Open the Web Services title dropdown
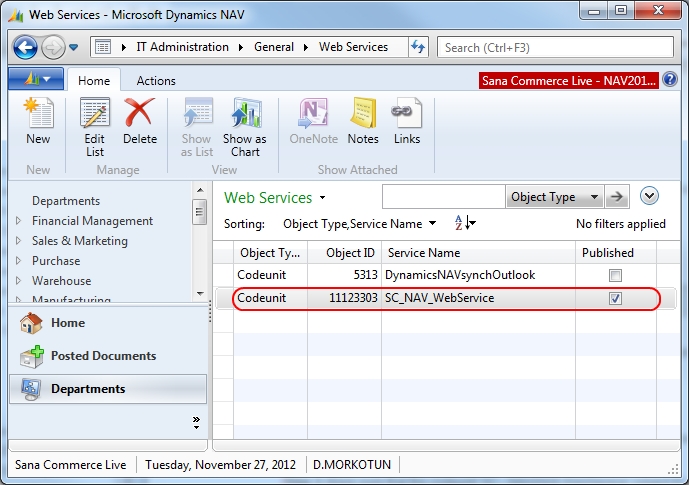This screenshot has width=689, height=485. click(323, 198)
